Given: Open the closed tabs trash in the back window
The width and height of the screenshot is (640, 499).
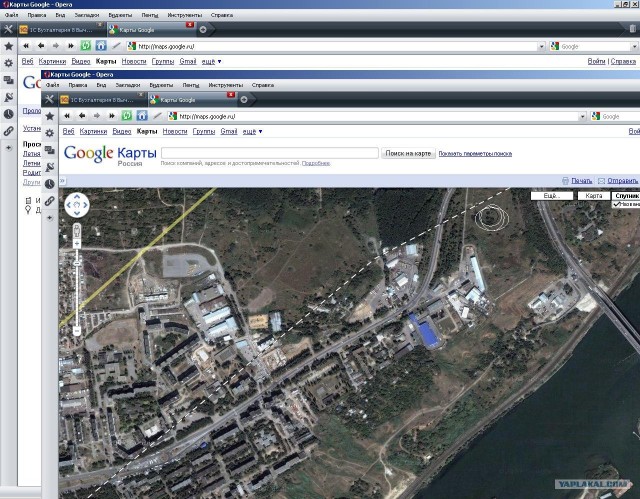Looking at the screenshot, I should click(x=633, y=29).
